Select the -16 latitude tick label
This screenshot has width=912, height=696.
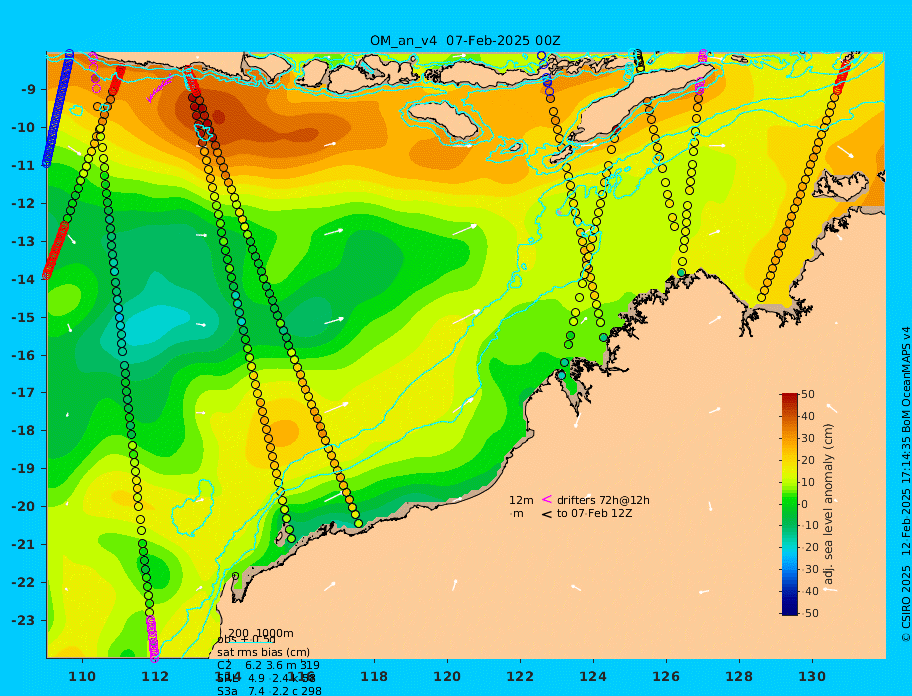[23, 355]
